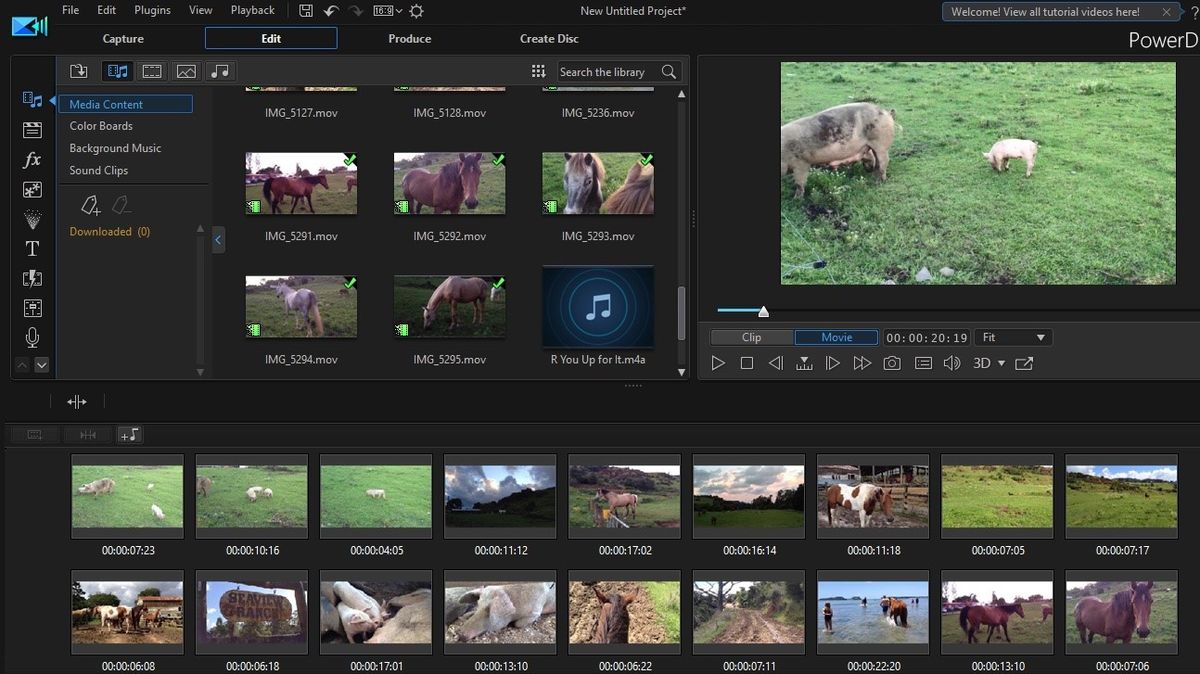Screen dimensions: 1200x674
Task: Click the preview seek slider handle
Action: [763, 312]
